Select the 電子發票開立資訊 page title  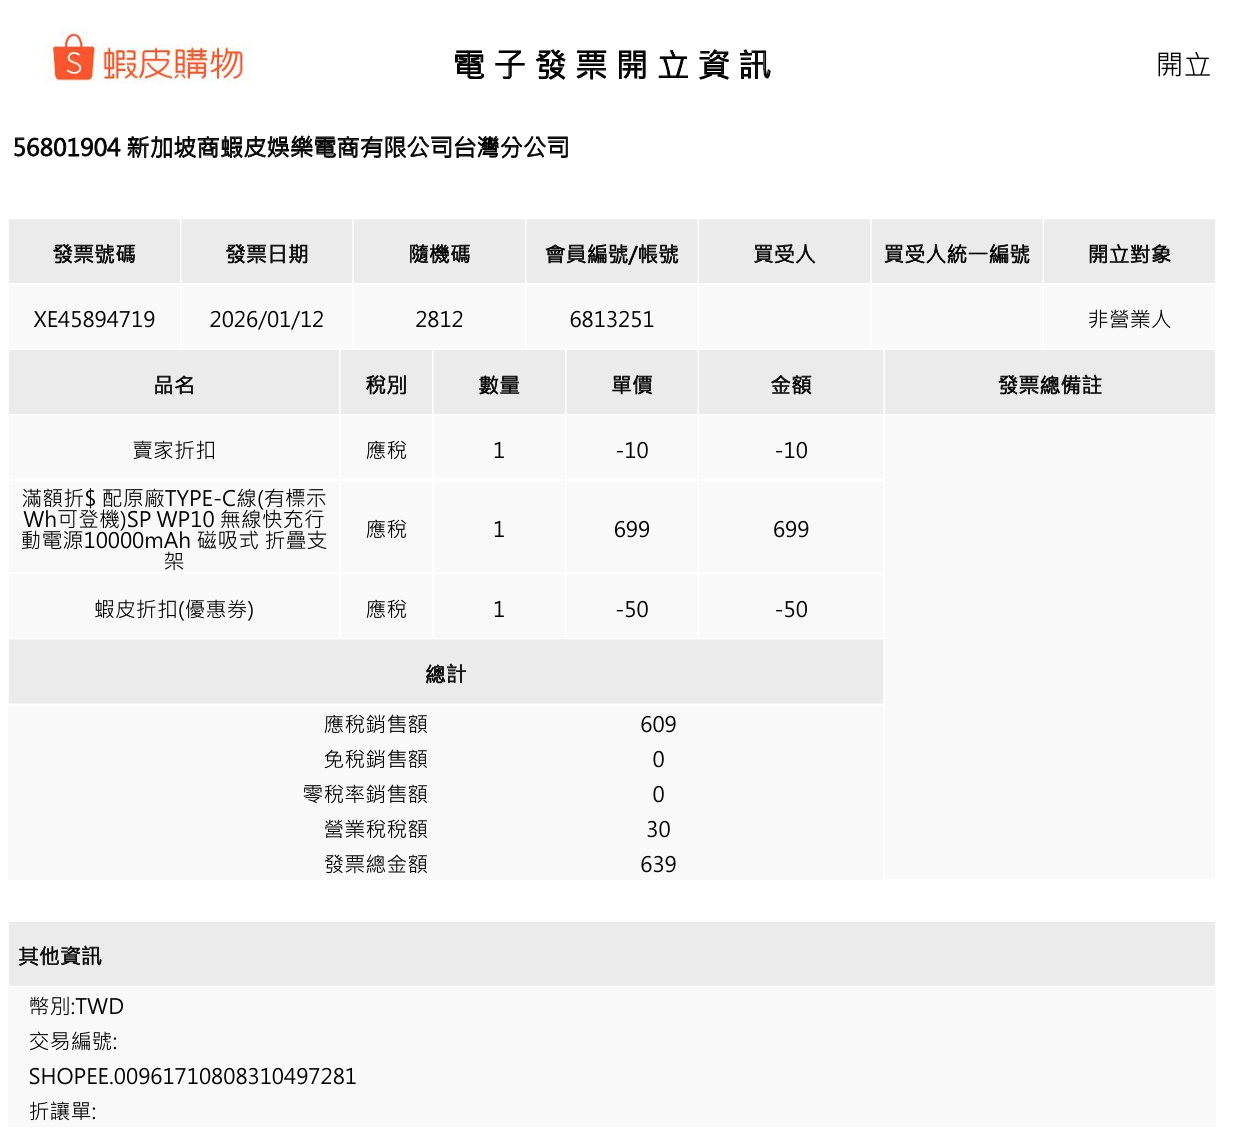coord(612,66)
